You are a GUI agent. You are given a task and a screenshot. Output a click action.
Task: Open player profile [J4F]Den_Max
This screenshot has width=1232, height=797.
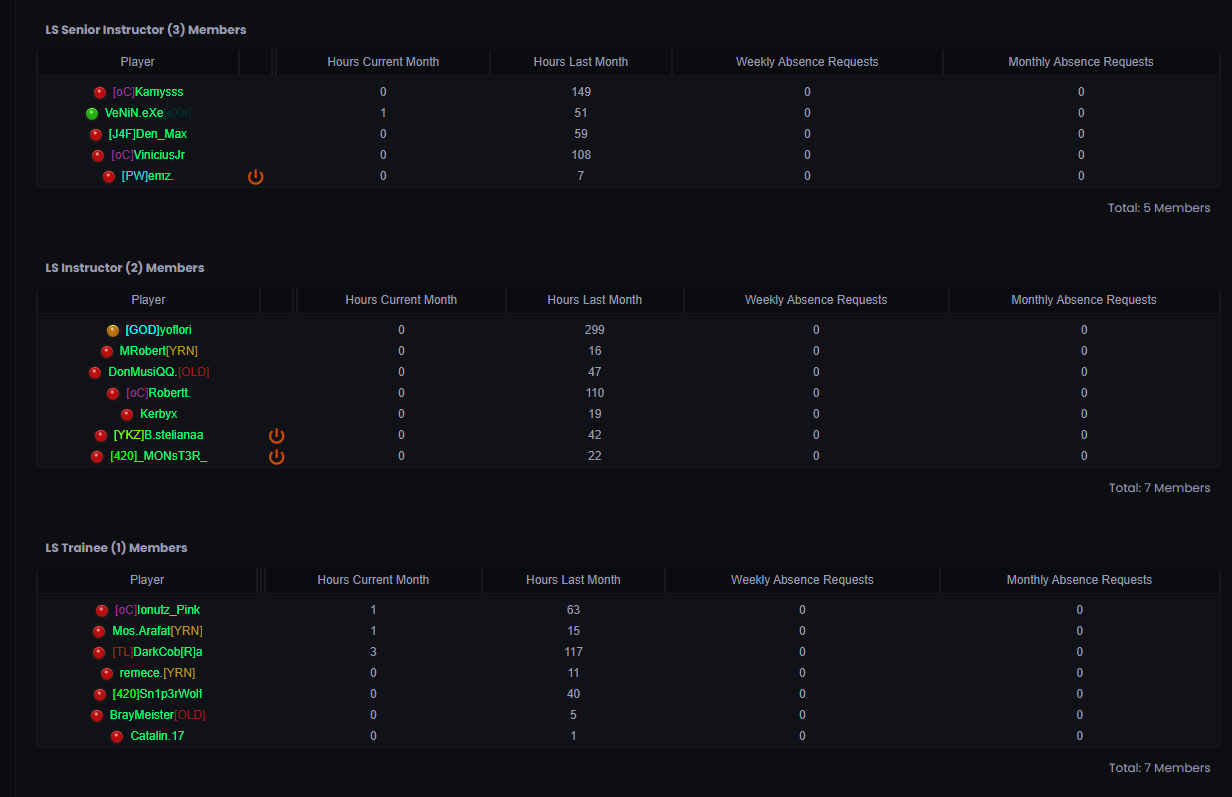point(147,134)
